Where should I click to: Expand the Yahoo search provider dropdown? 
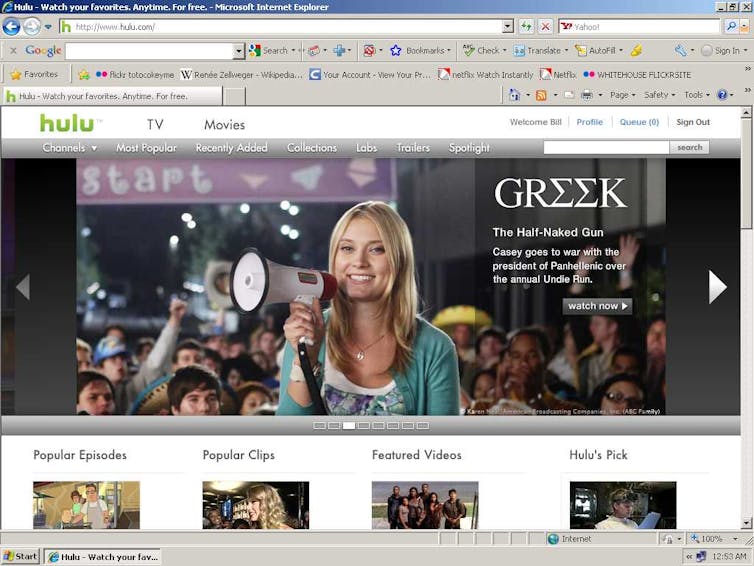[x=745, y=26]
